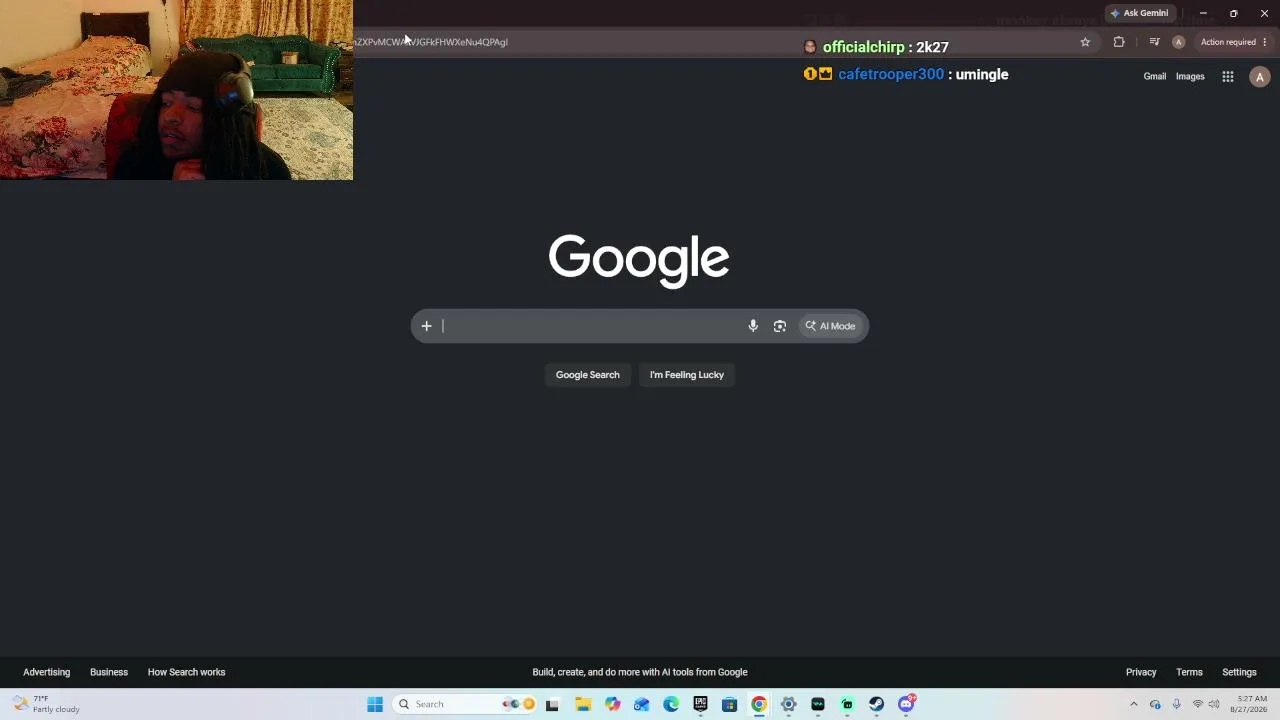
Task: Open the Business footer link
Action: tap(109, 672)
